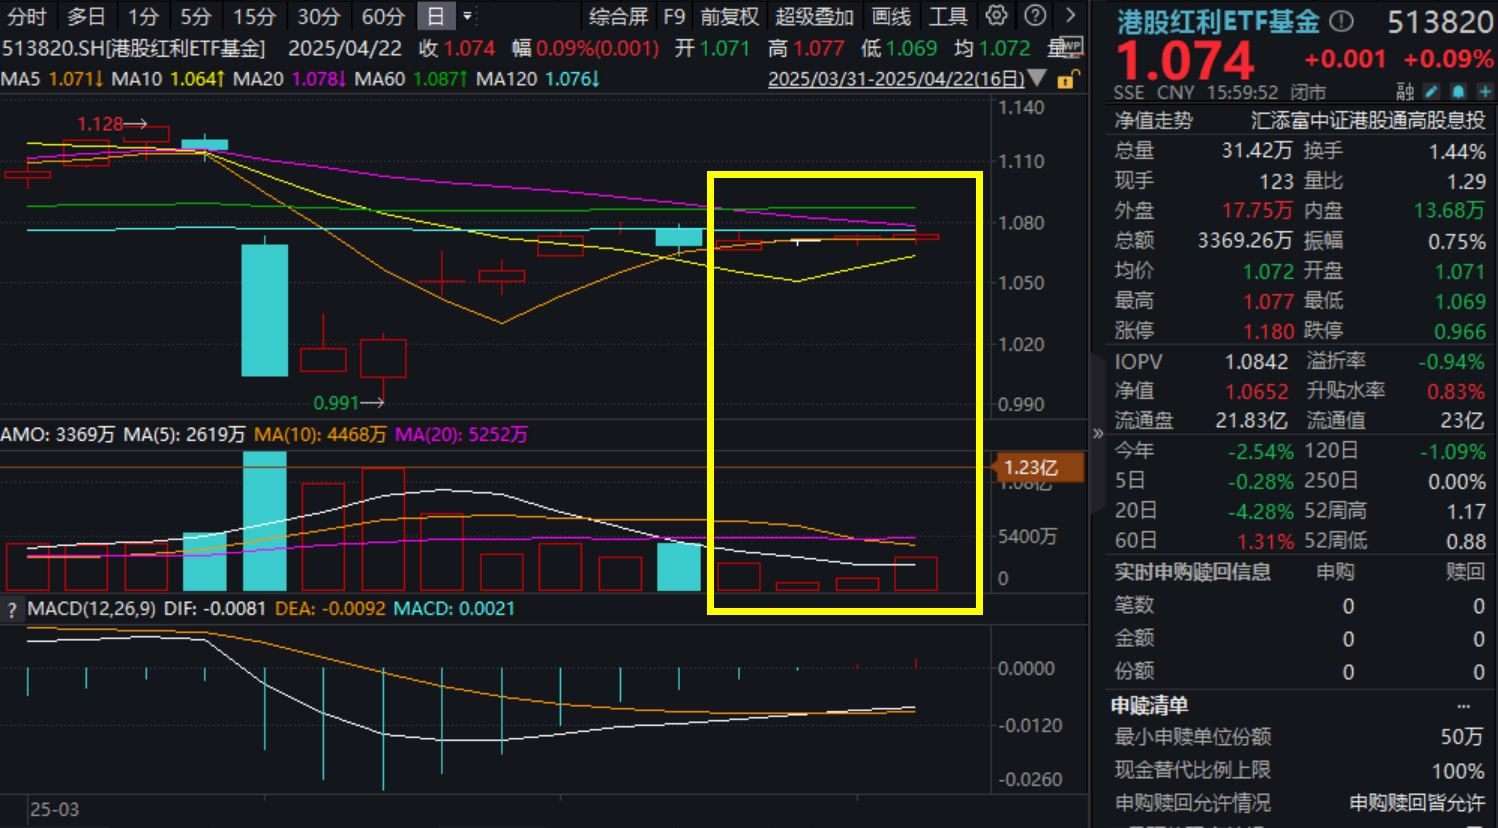Select the 1分 period tab
This screenshot has width=1498, height=828.
(143, 16)
